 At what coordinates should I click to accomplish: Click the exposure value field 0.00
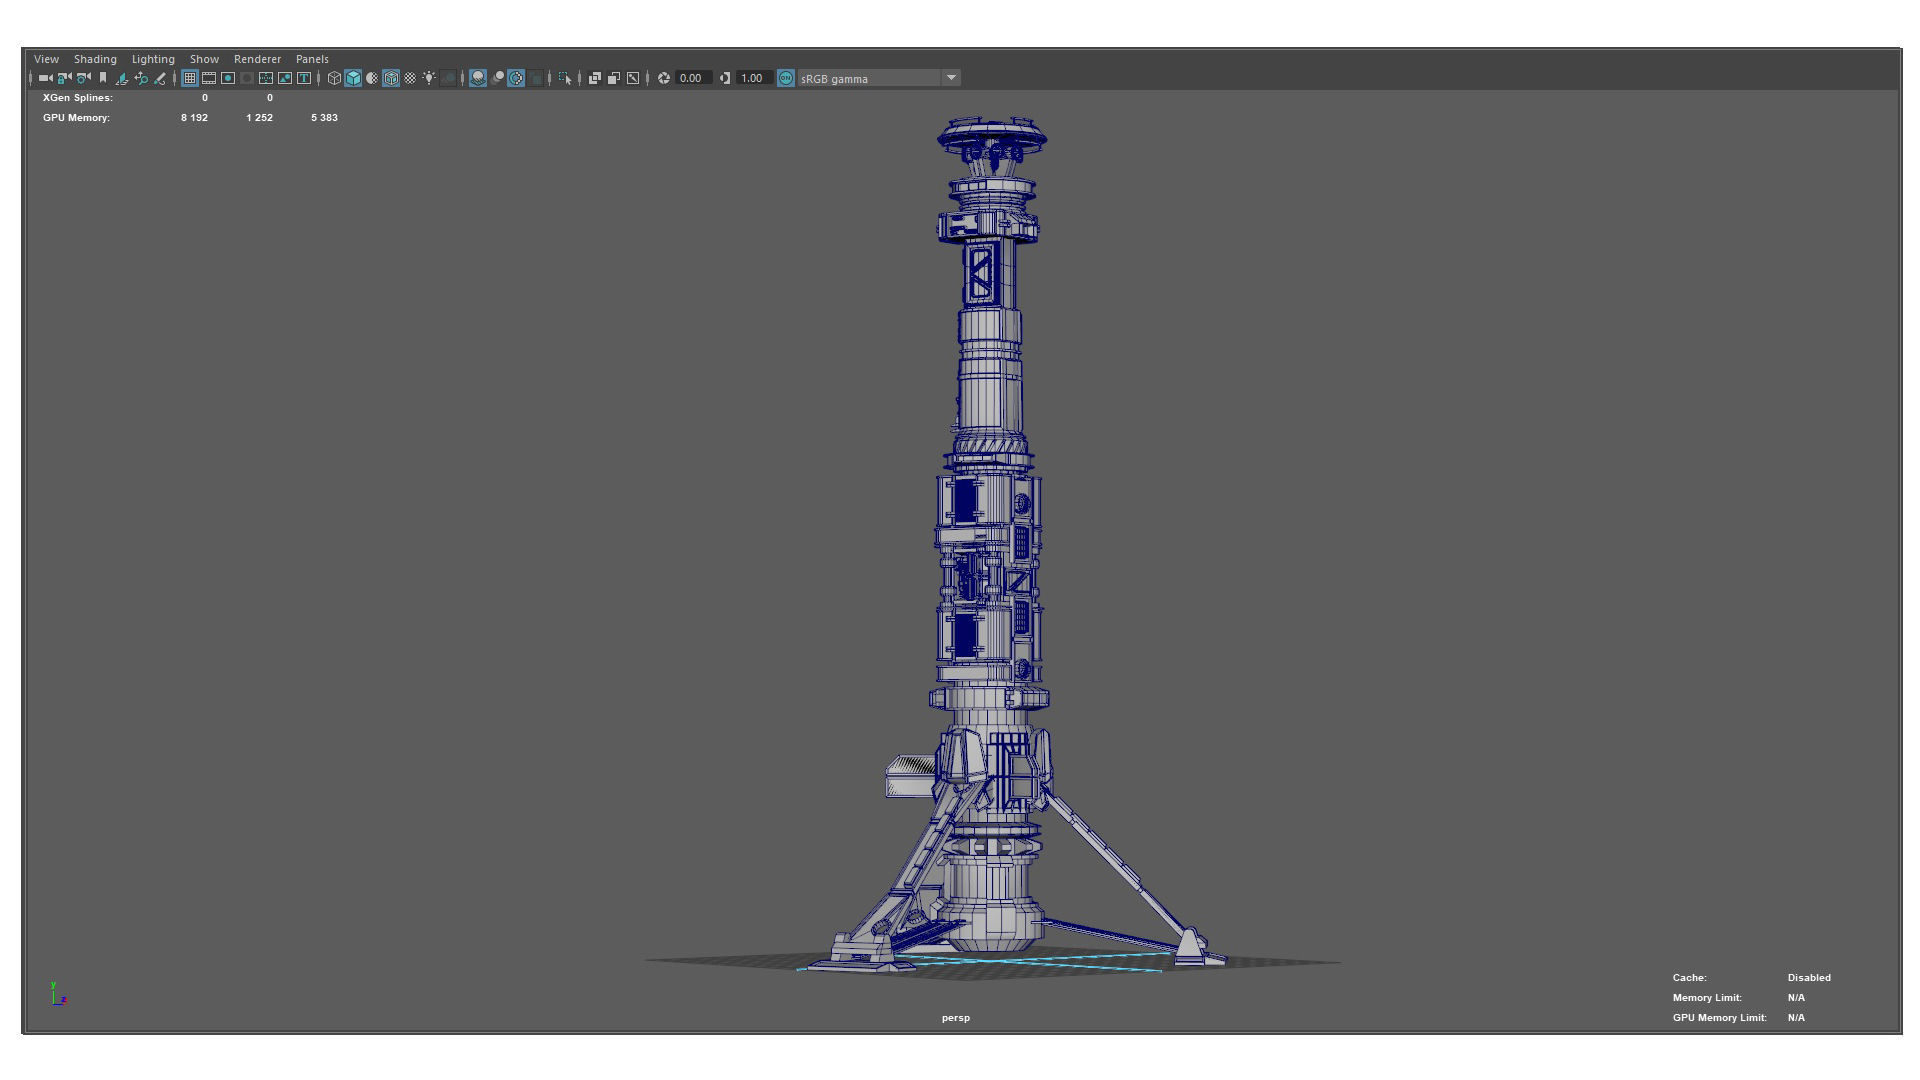(691, 78)
